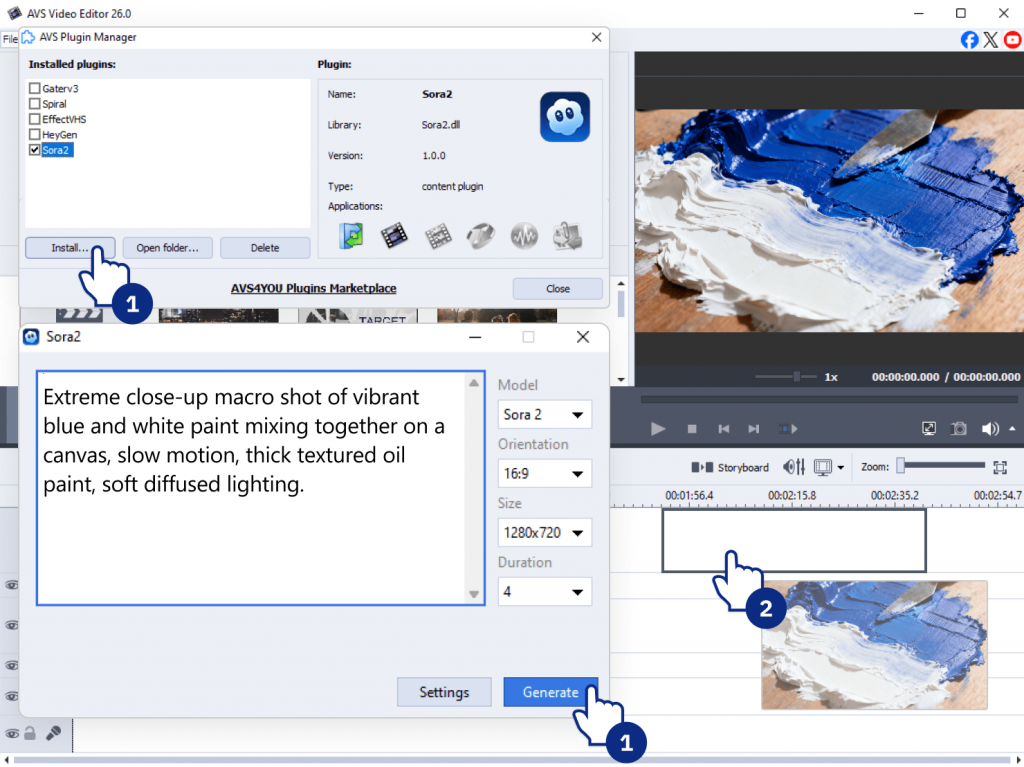The image size is (1024, 767).
Task: Expand the Model dropdown showing Sora 2
Action: 545,414
